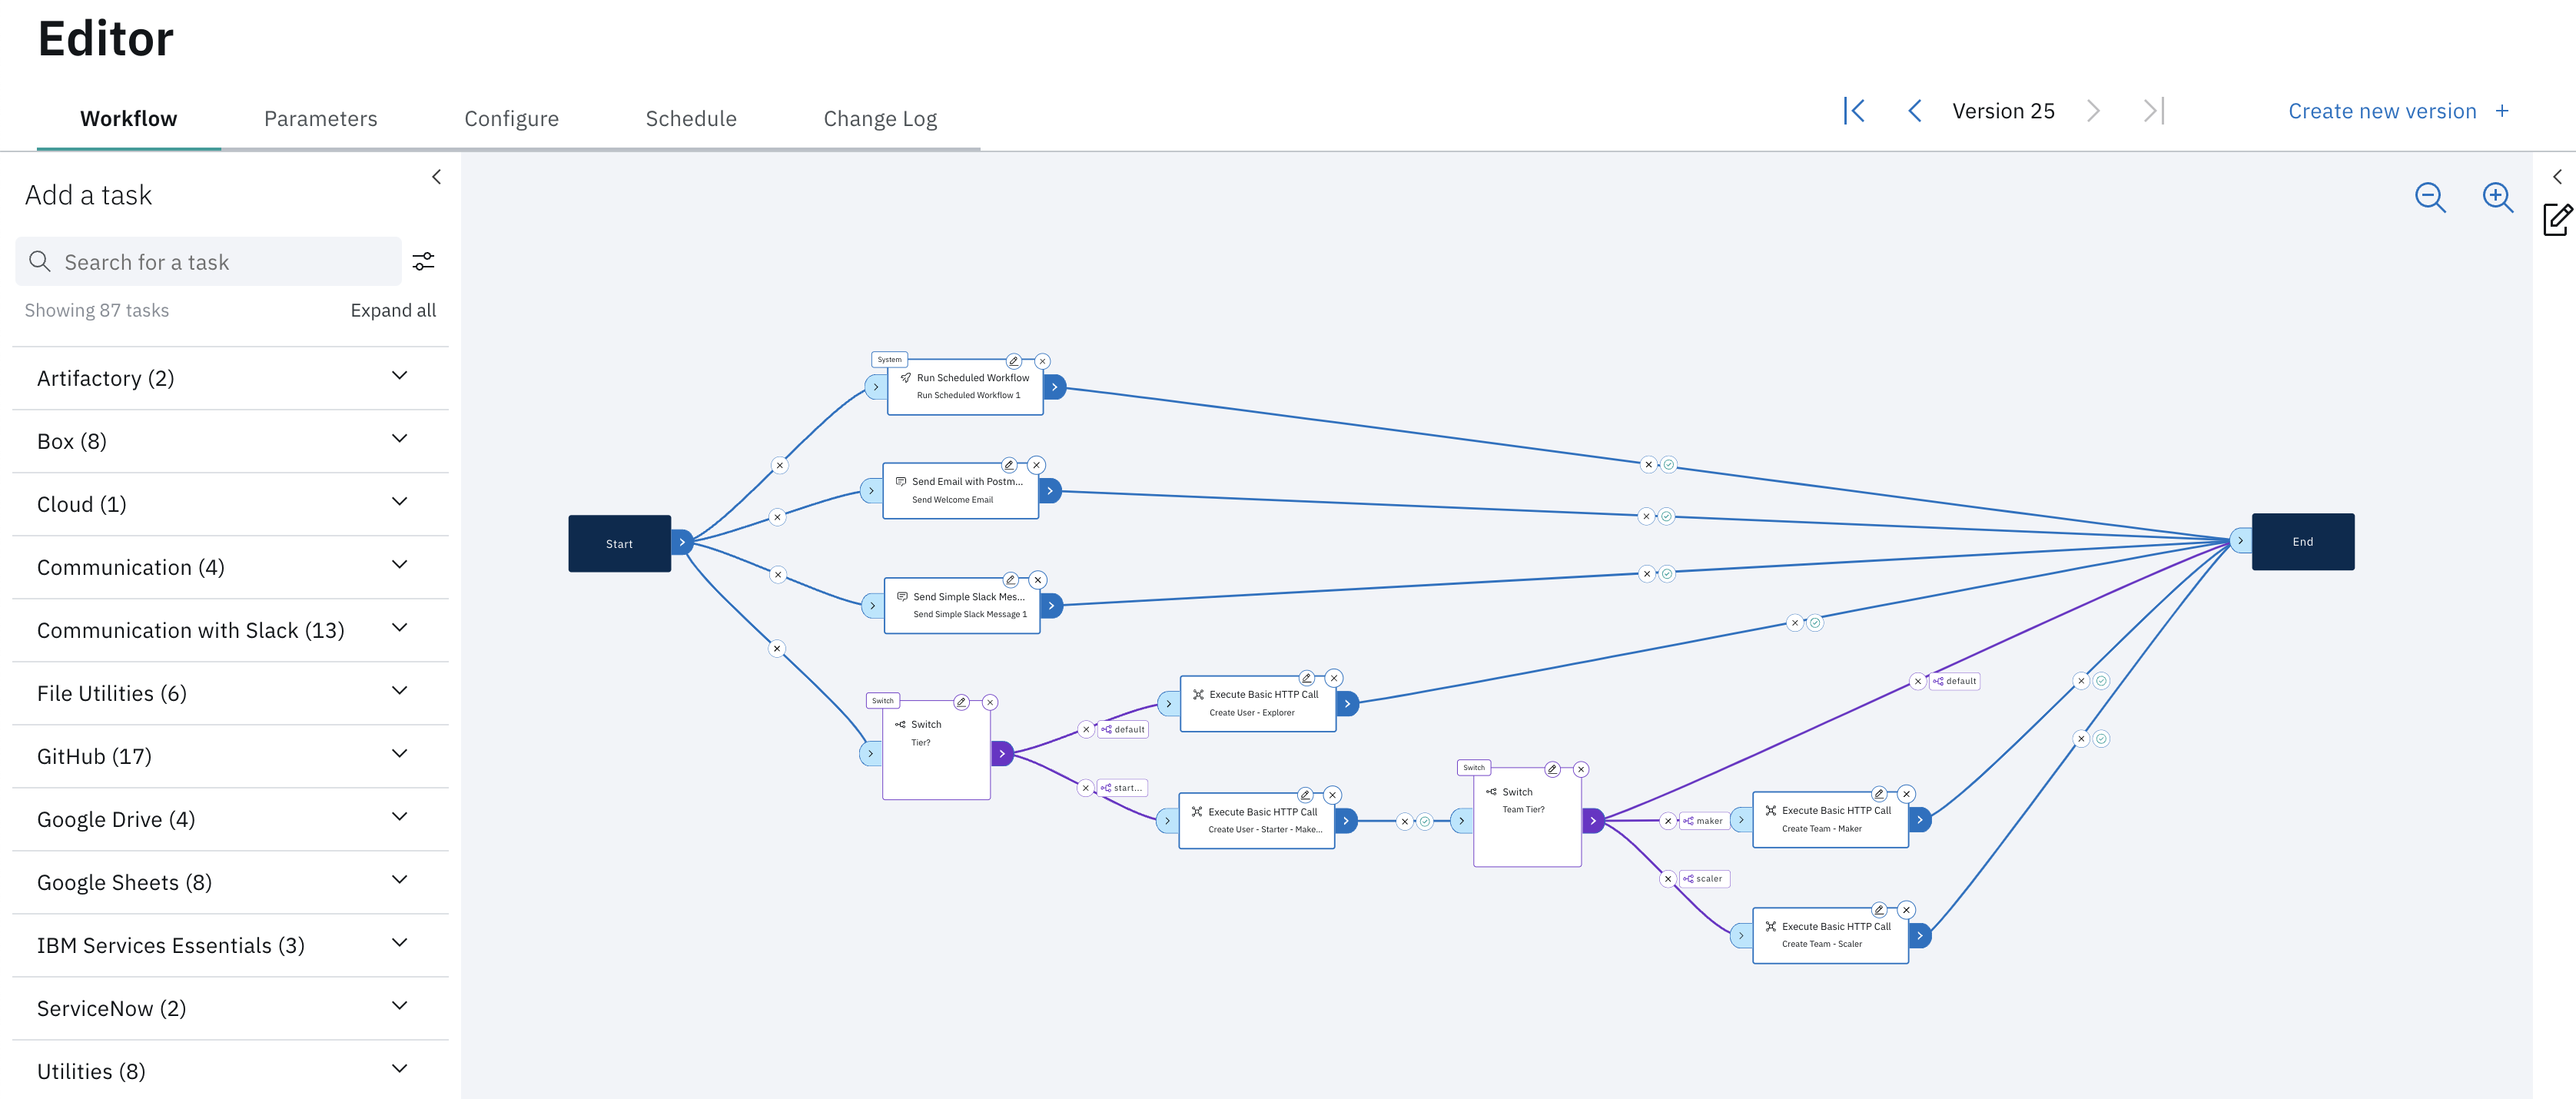Go to first version

(x=1854, y=111)
